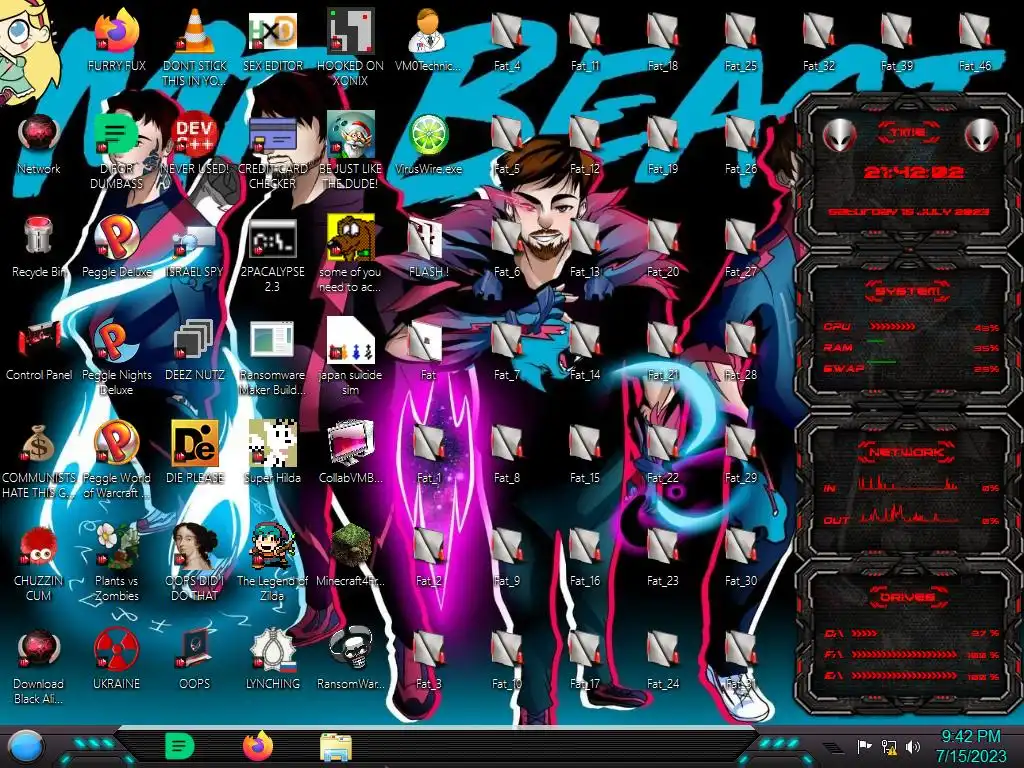Launch Super Hilda pixel icon
This screenshot has height=768, width=1024.
[x=272, y=443]
